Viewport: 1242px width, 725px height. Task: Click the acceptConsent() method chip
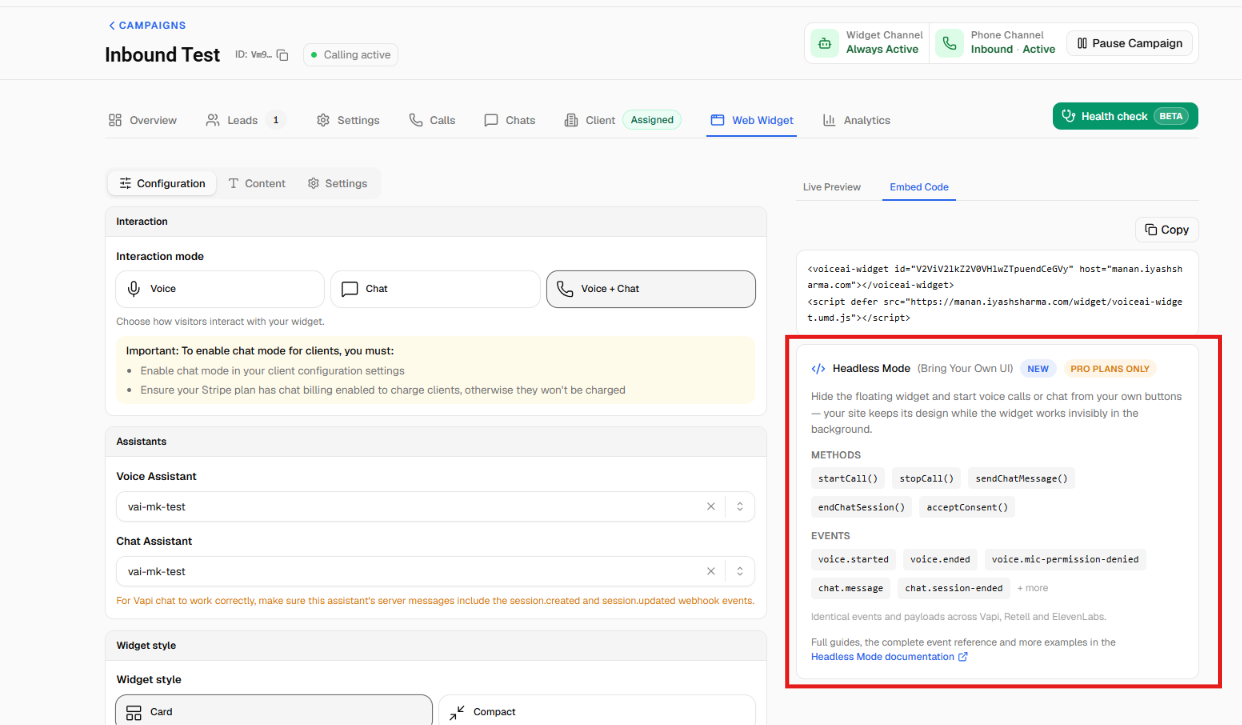click(967, 507)
